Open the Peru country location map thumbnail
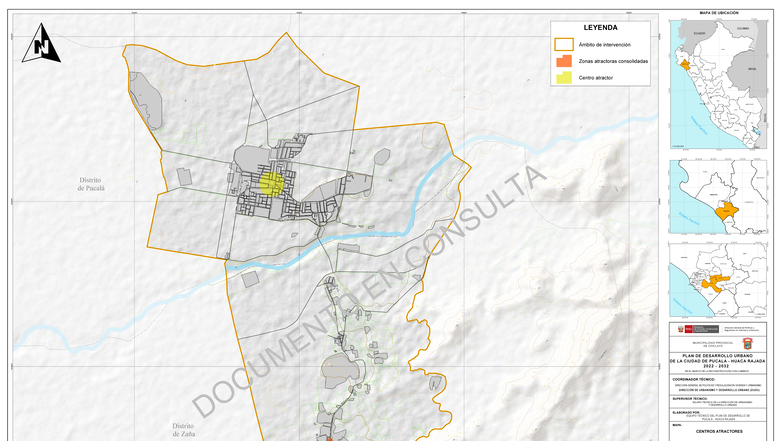This screenshot has height=441, width=784. [718, 84]
